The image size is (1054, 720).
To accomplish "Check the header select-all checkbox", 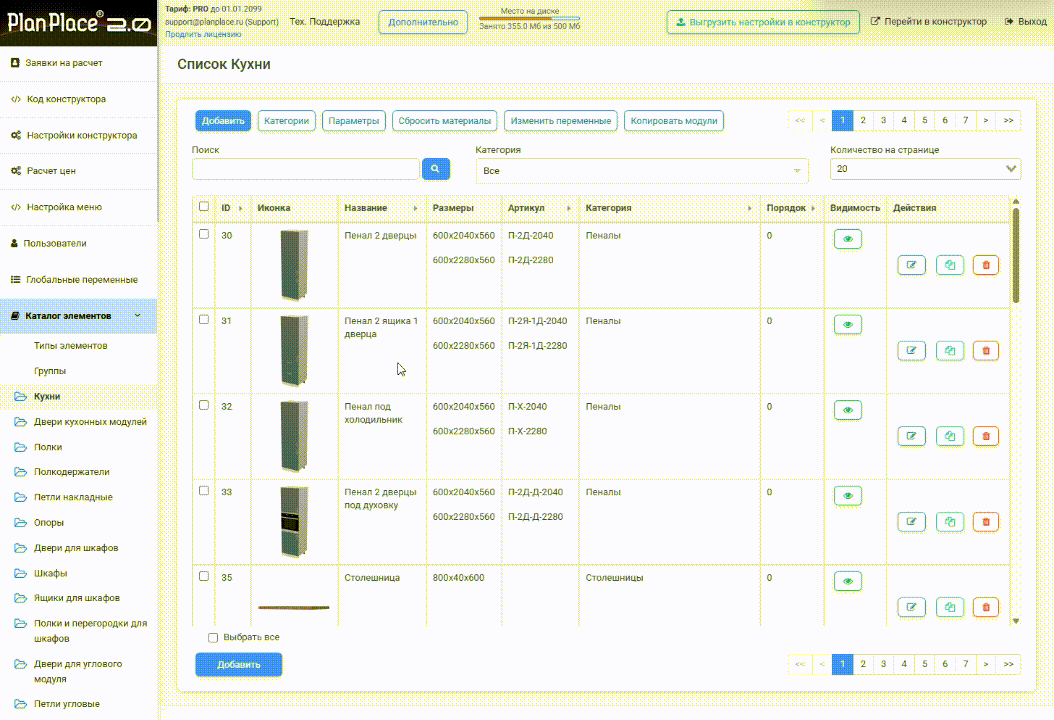I will [204, 206].
